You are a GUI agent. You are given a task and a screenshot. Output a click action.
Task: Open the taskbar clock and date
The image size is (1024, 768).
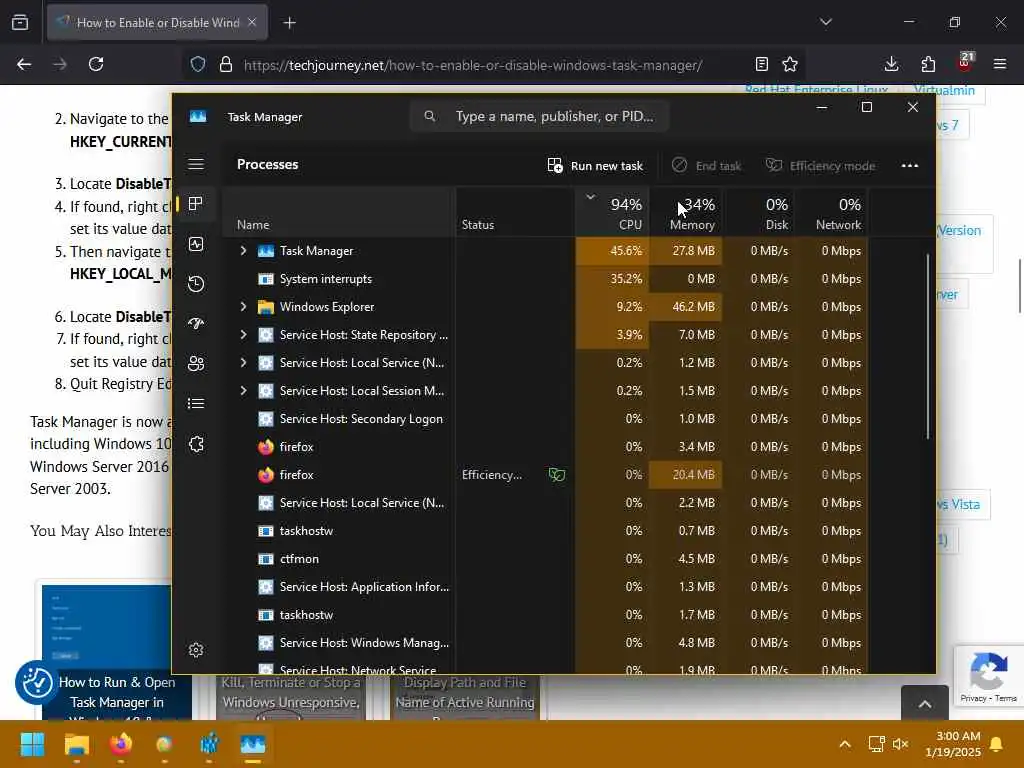coord(953,744)
